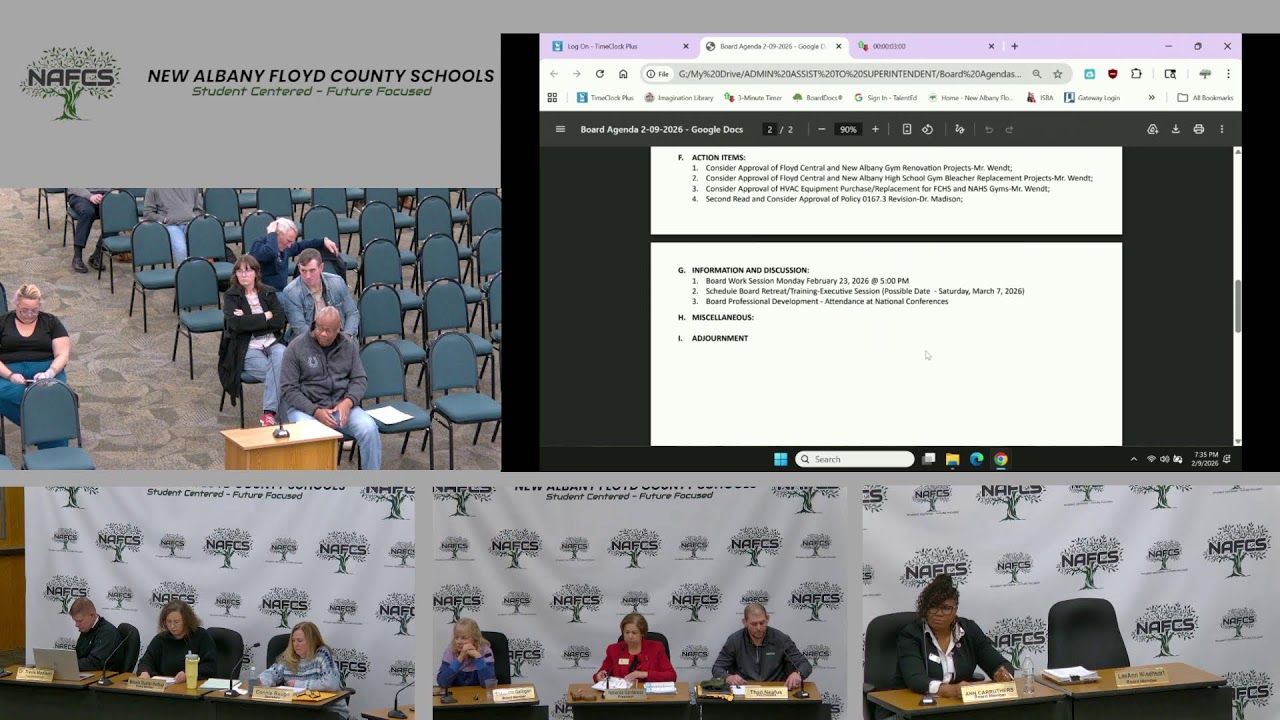Expand the hidden bookmarks overflow chevron
This screenshot has width=1280, height=720.
pos(1151,98)
